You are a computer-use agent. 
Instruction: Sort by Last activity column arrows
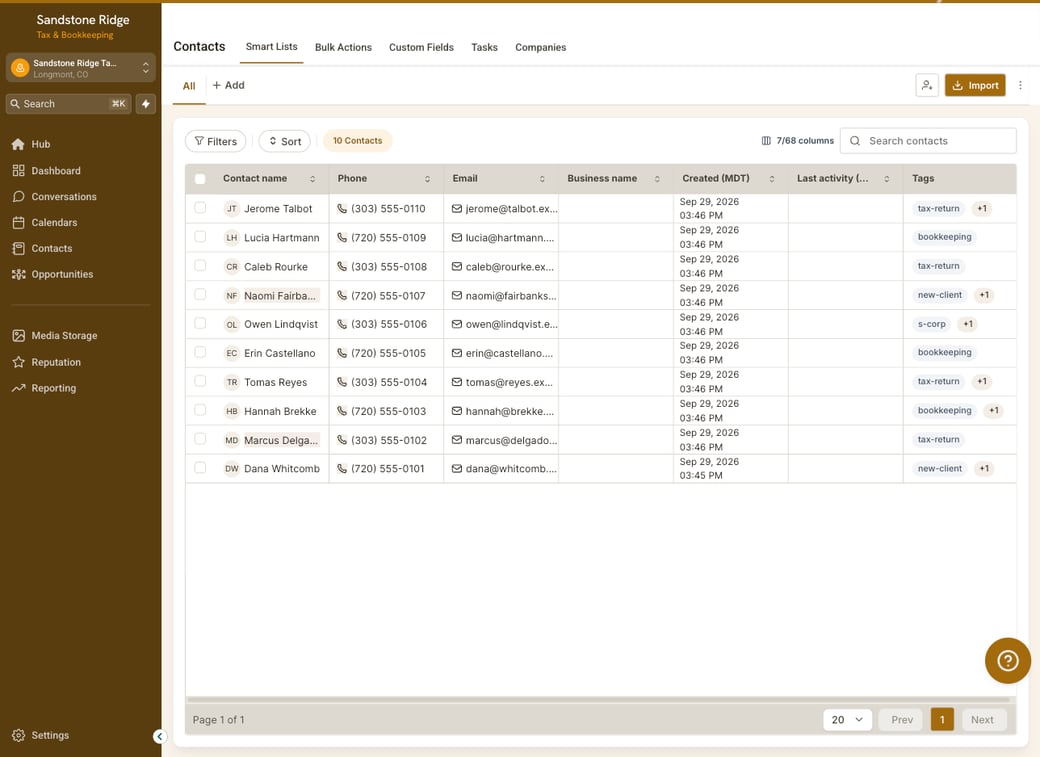click(x=886, y=179)
